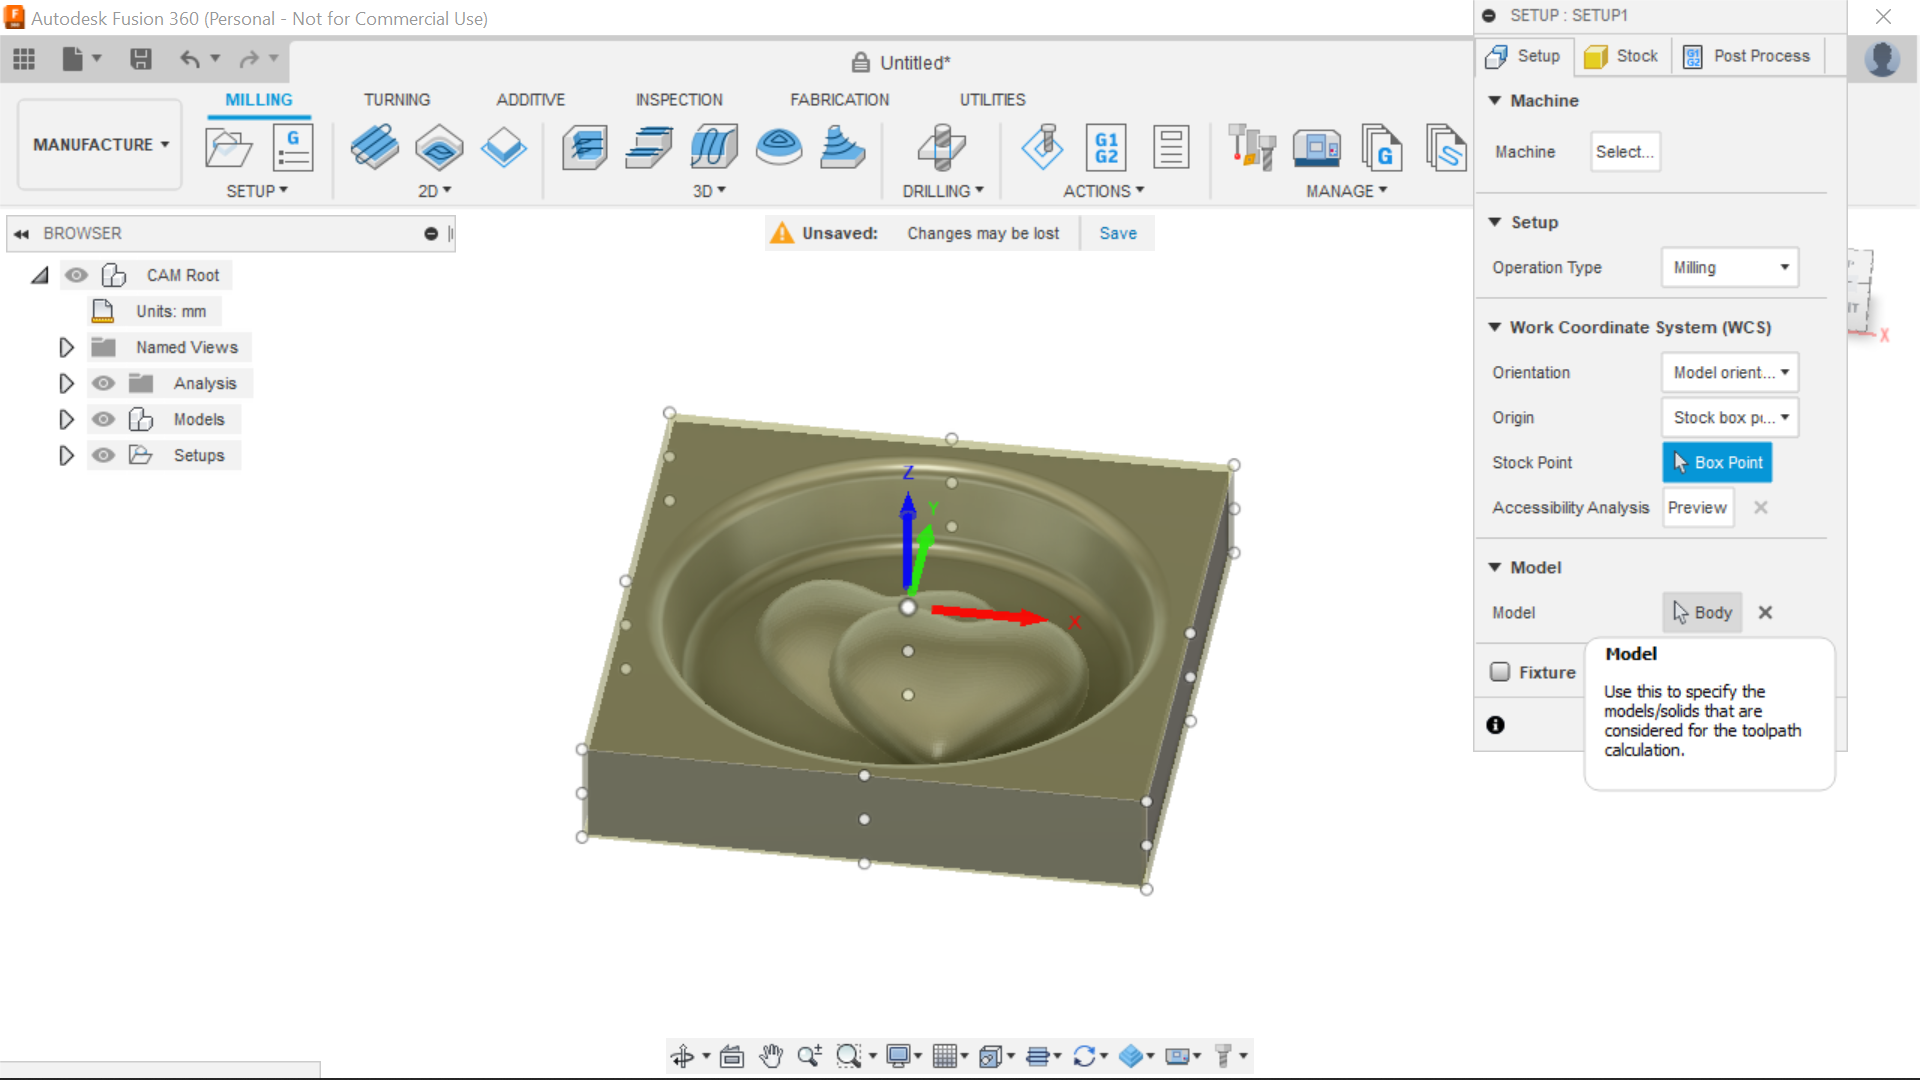Viewport: 1920px width, 1080px height.
Task: Open the Operation Type Milling dropdown
Action: coord(1729,267)
